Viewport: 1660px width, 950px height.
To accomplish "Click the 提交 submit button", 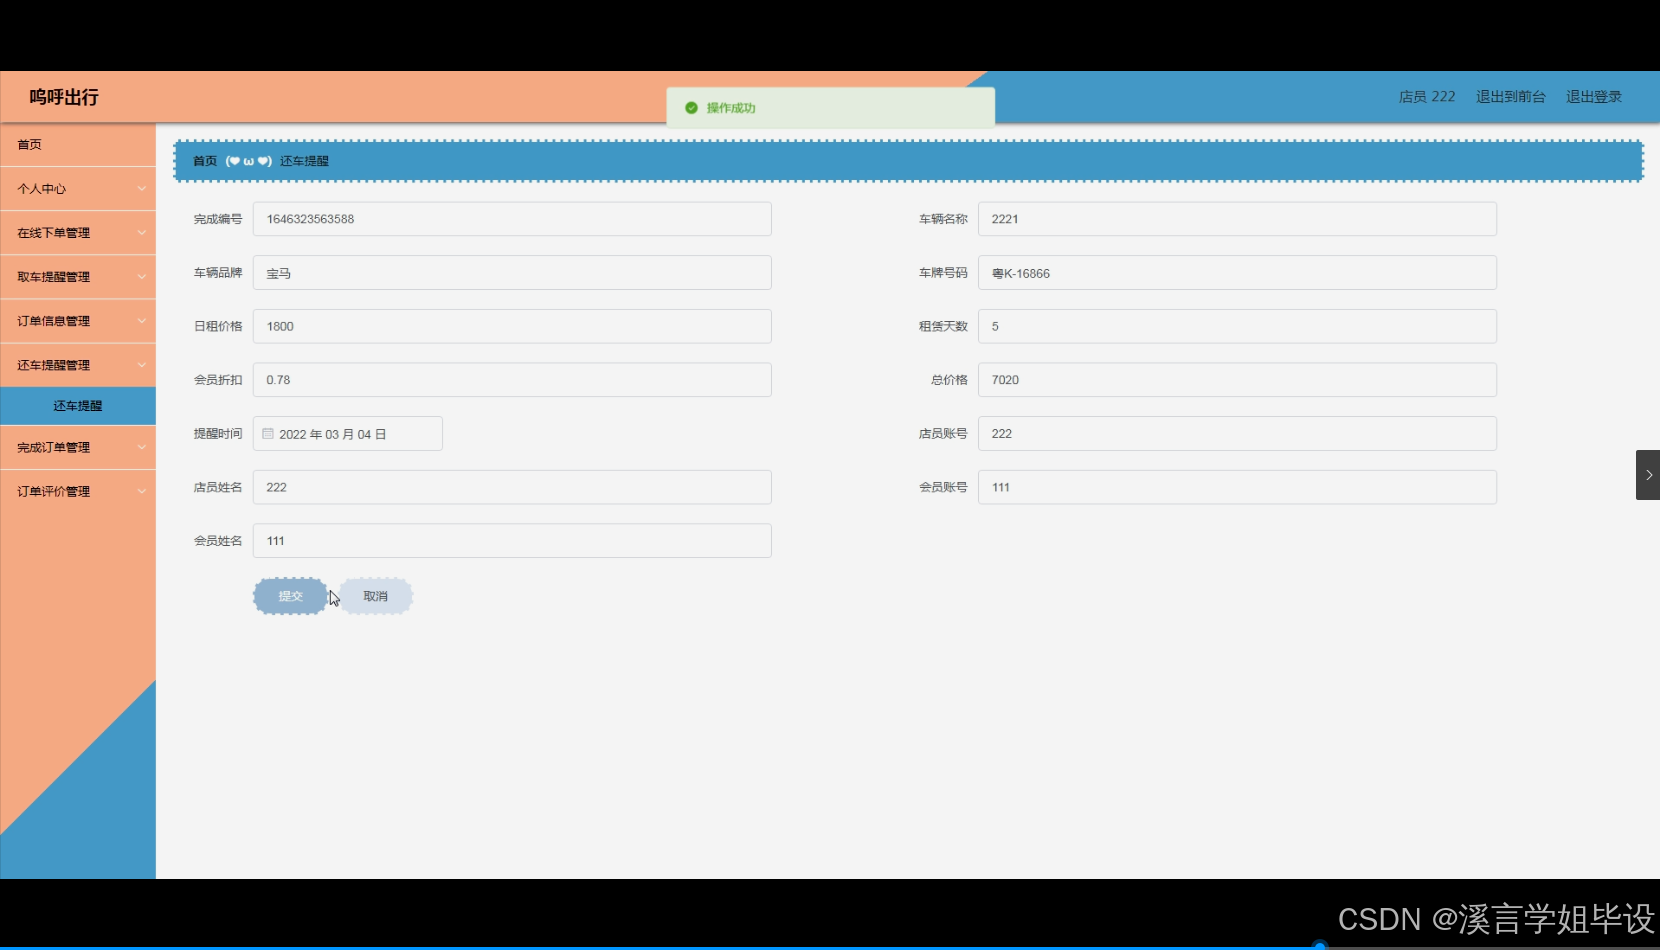I will coord(290,596).
